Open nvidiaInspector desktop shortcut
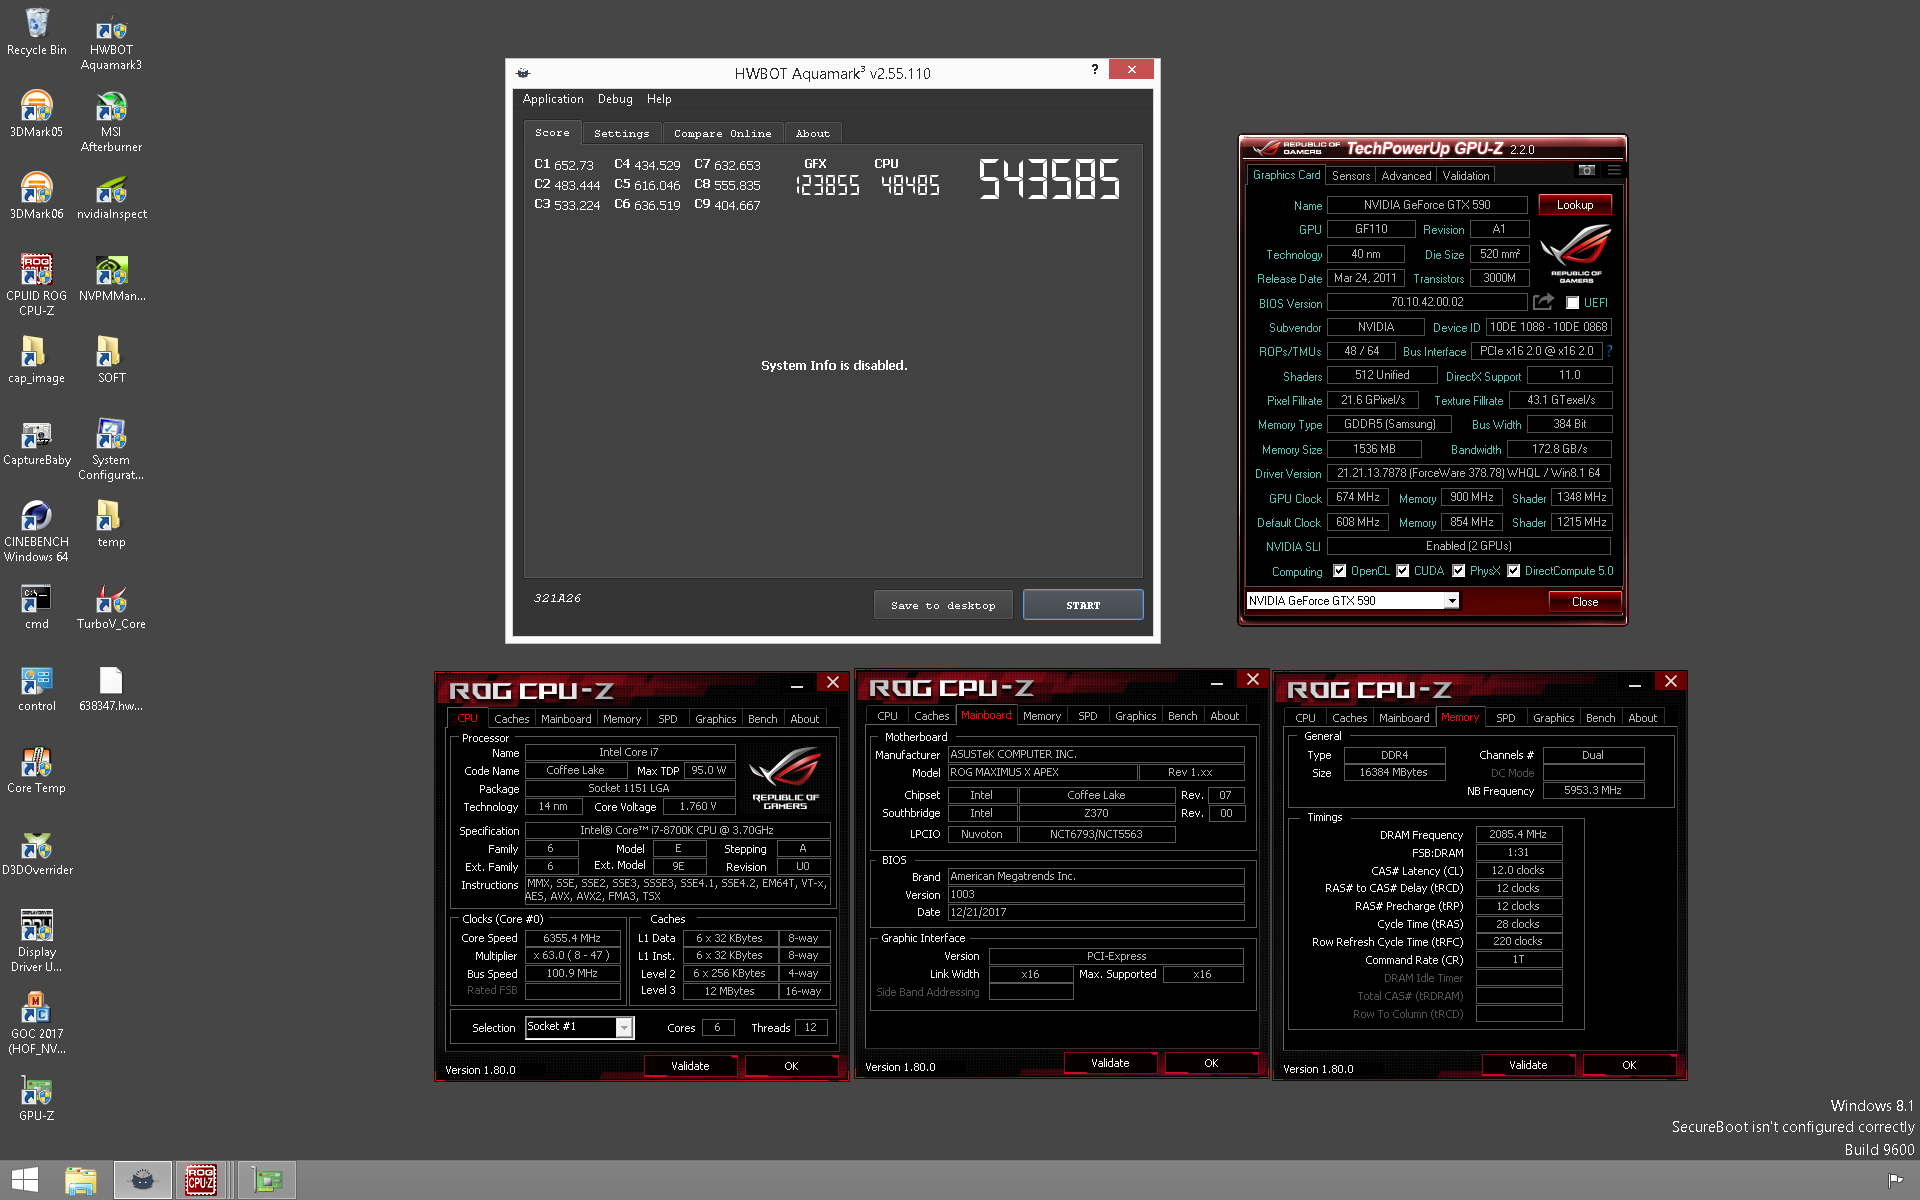This screenshot has height=1200, width=1920. pos(111,195)
